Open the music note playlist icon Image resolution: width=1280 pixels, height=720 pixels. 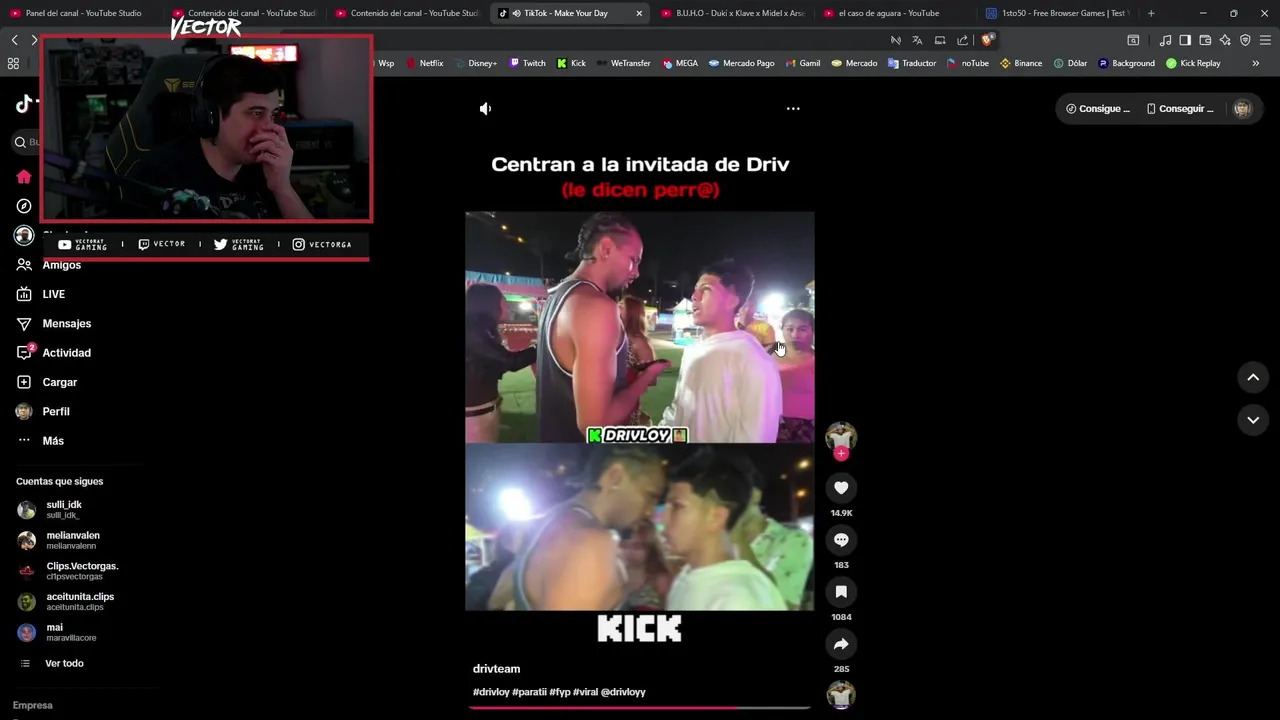pyautogui.click(x=1165, y=40)
